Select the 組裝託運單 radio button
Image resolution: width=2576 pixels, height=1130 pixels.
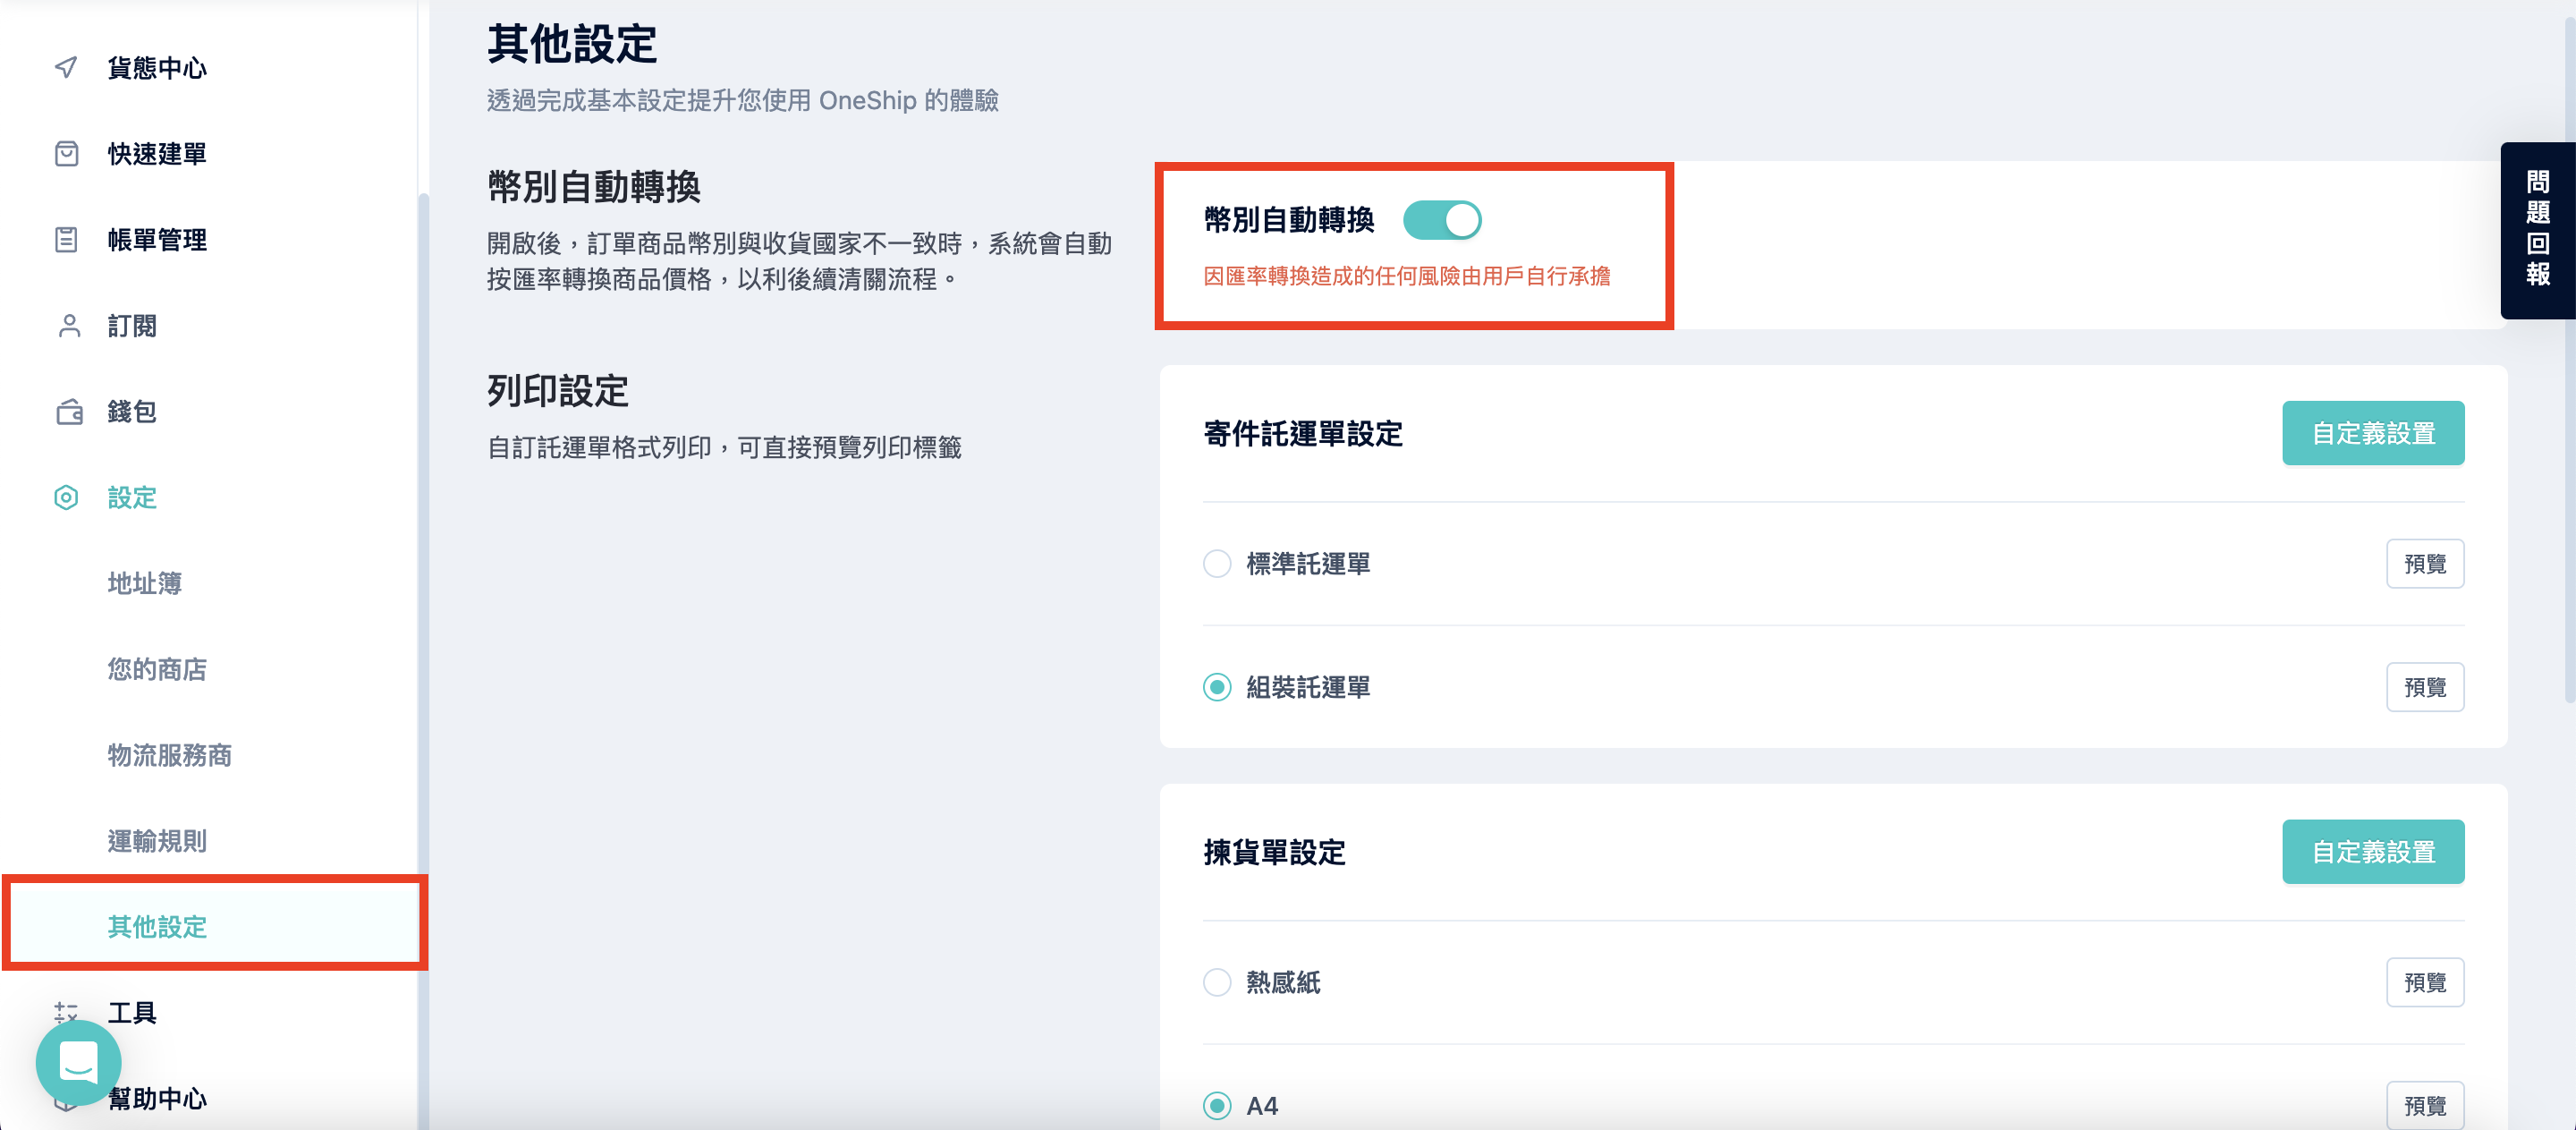coord(1216,687)
